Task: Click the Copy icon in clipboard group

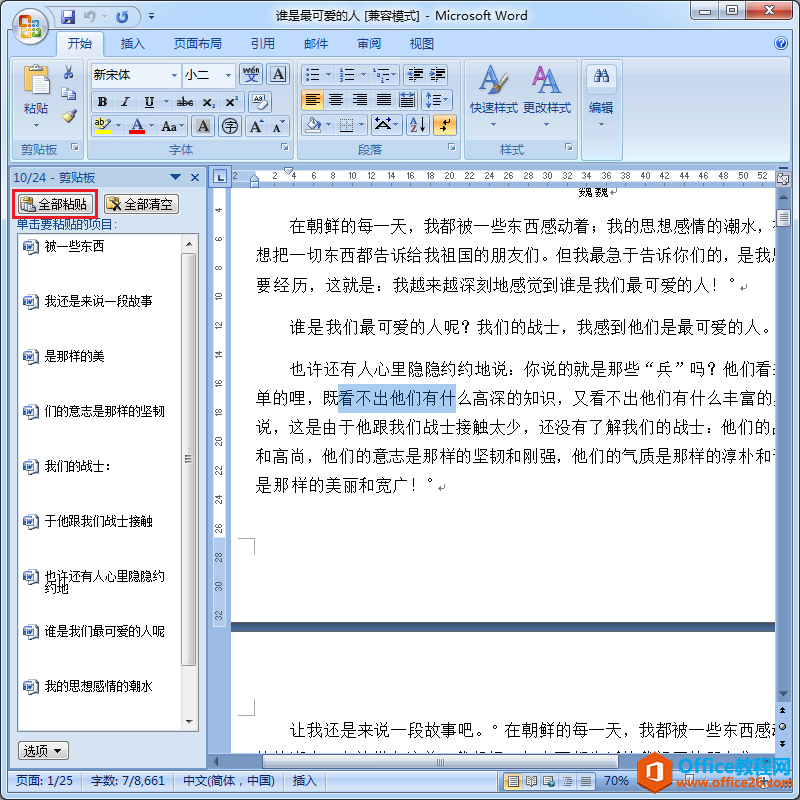Action: click(69, 94)
